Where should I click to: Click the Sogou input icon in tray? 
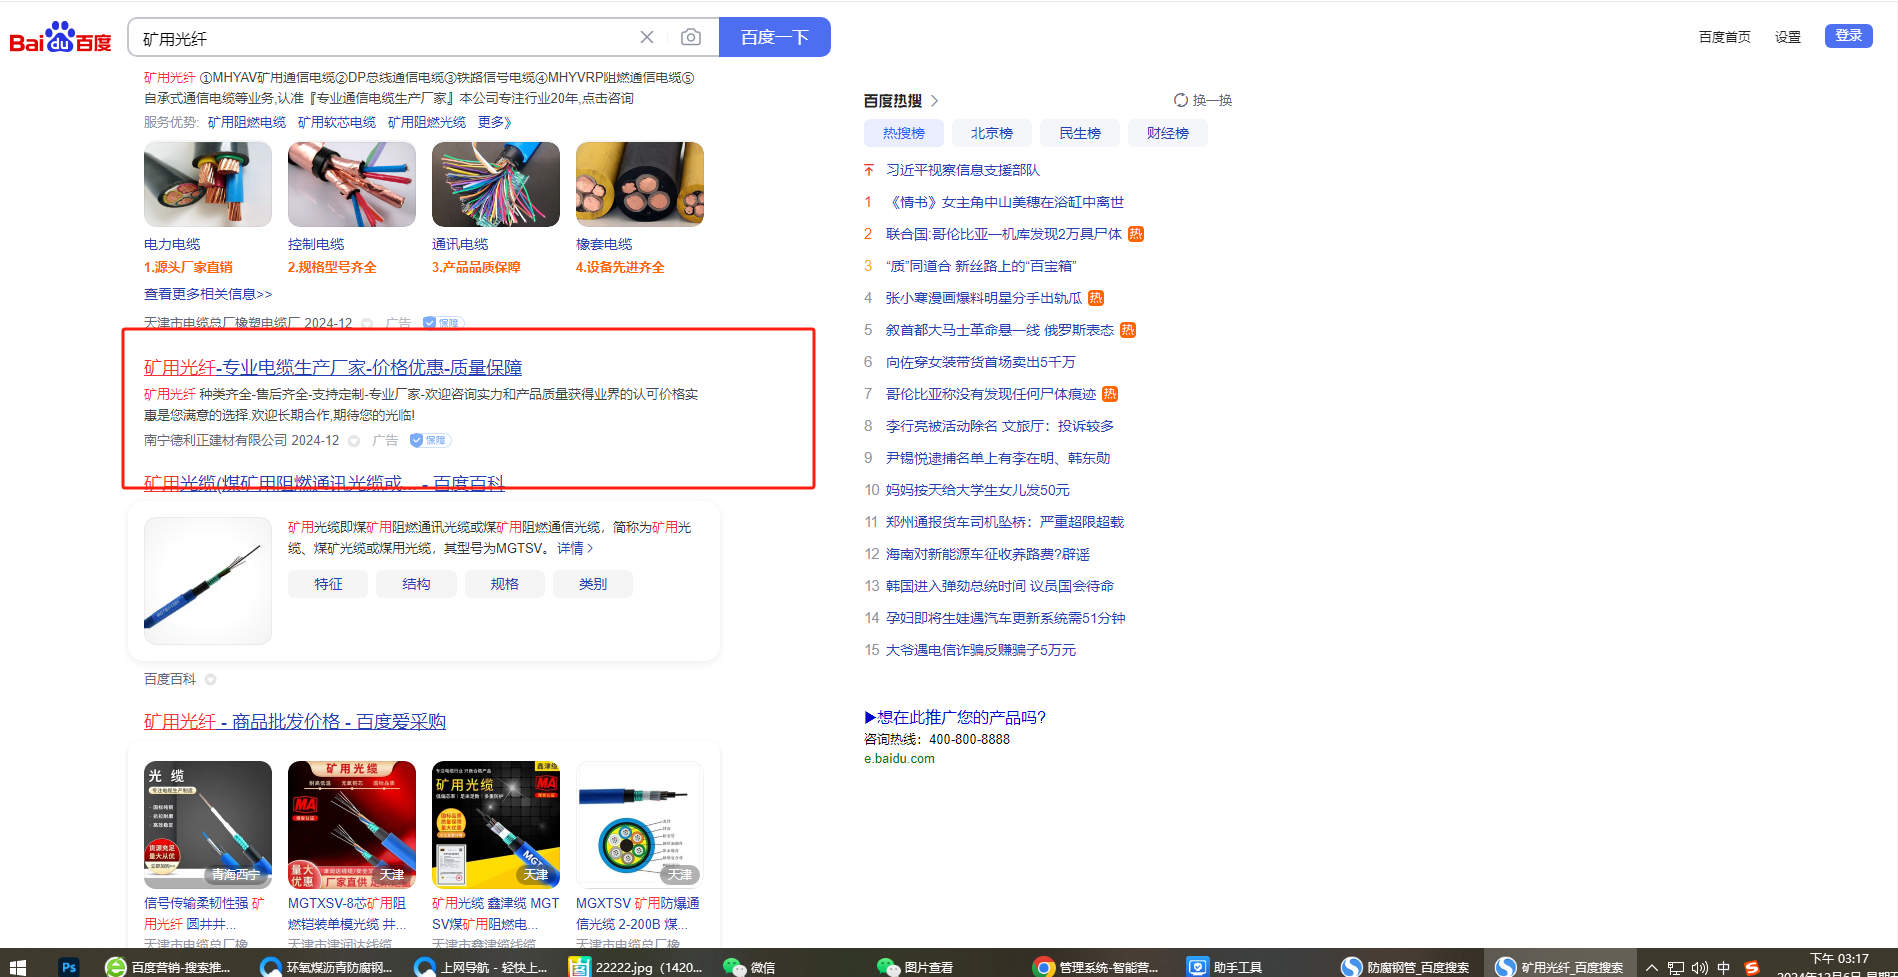click(x=1751, y=968)
